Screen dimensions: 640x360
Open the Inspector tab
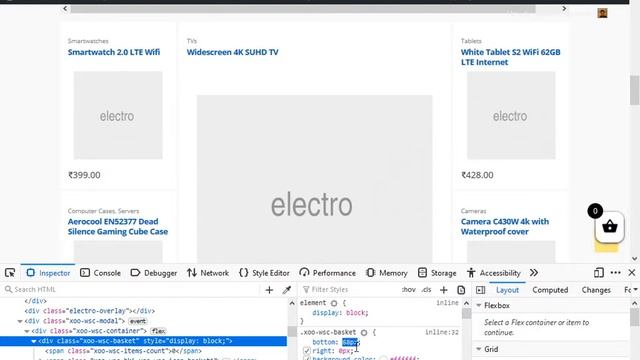(49, 273)
